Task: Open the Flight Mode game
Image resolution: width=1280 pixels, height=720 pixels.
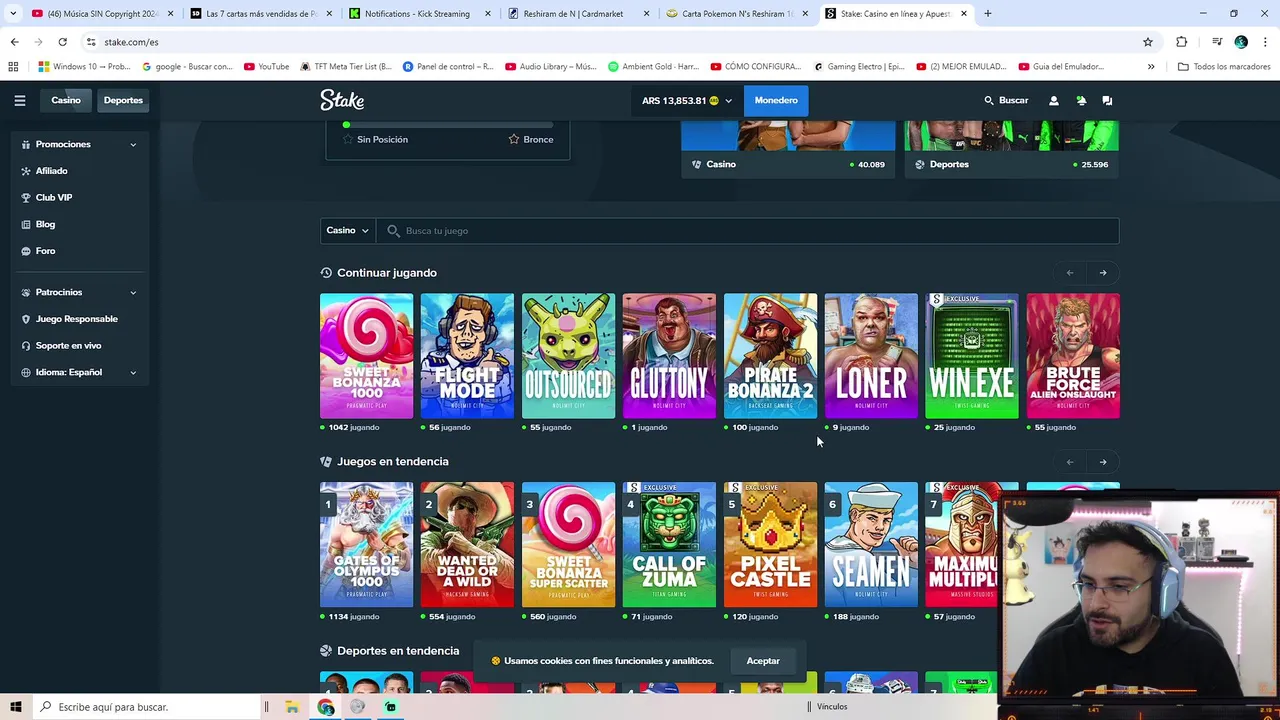Action: 467,355
